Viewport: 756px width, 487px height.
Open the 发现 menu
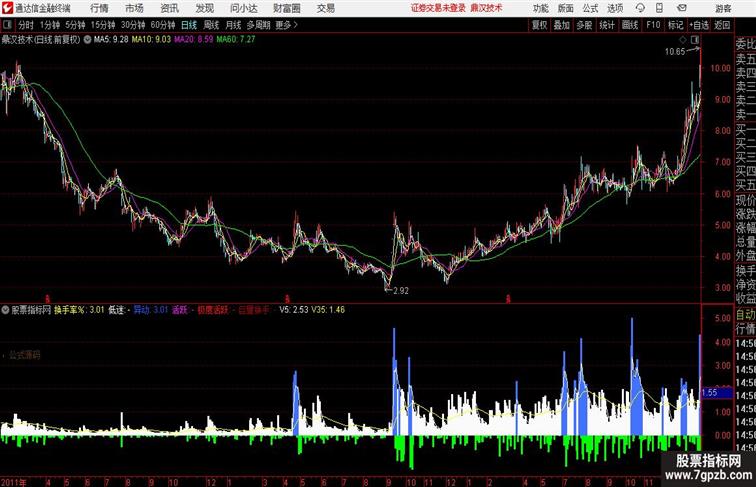[x=205, y=8]
